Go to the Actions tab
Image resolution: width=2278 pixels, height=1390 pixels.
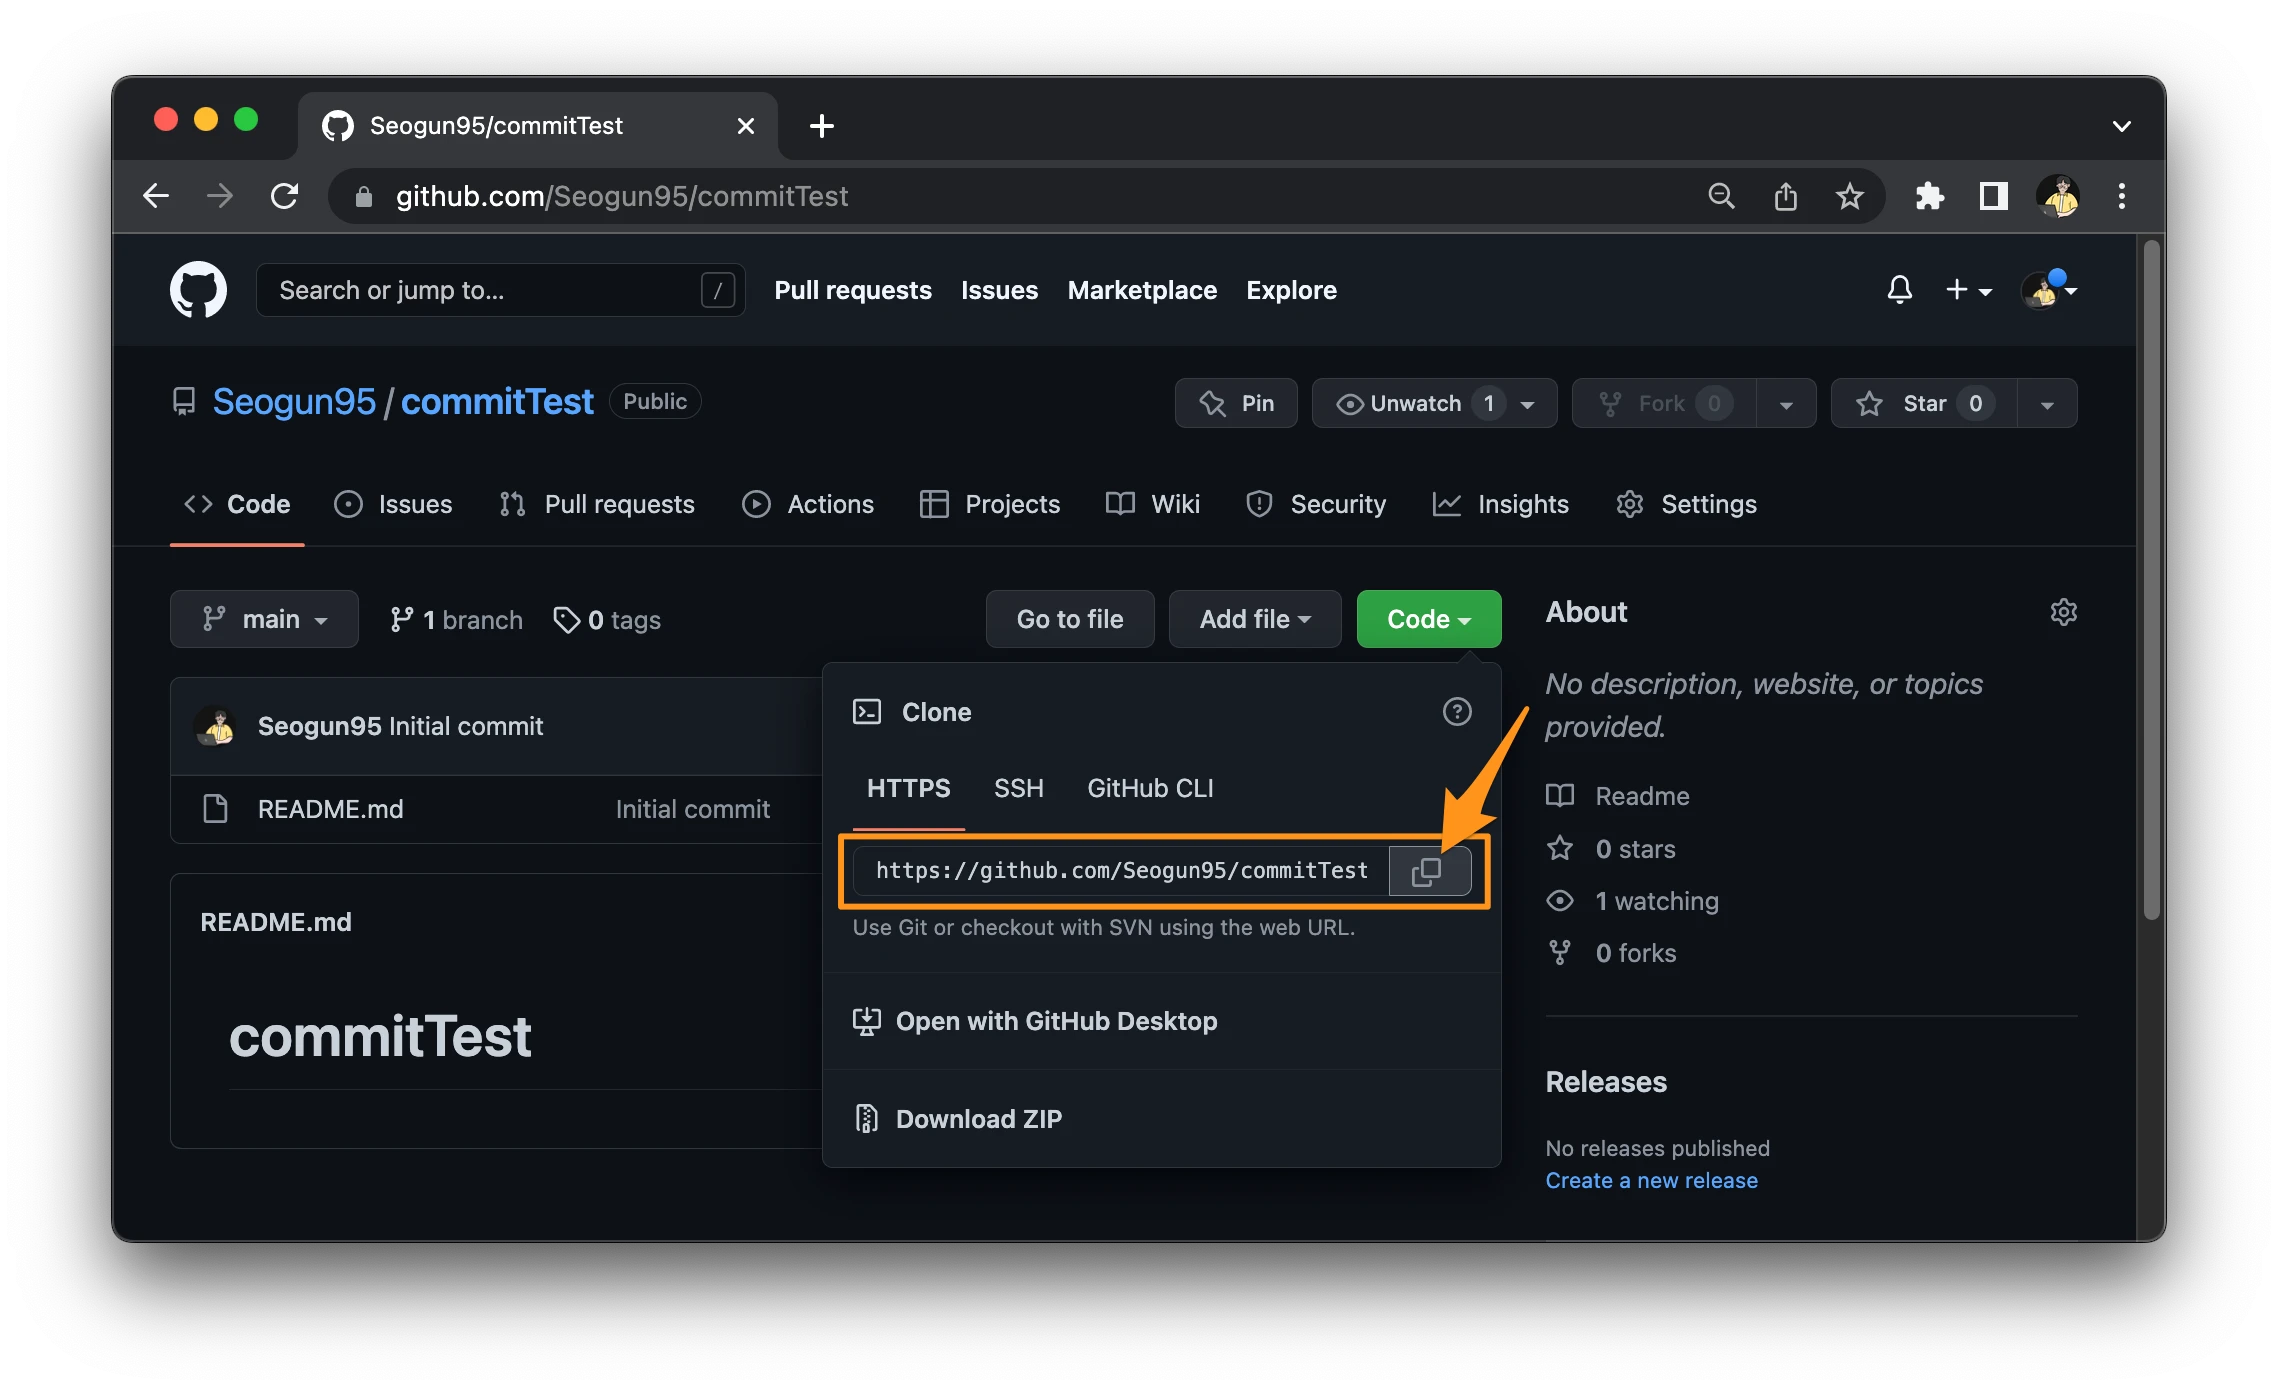pyautogui.click(x=808, y=504)
